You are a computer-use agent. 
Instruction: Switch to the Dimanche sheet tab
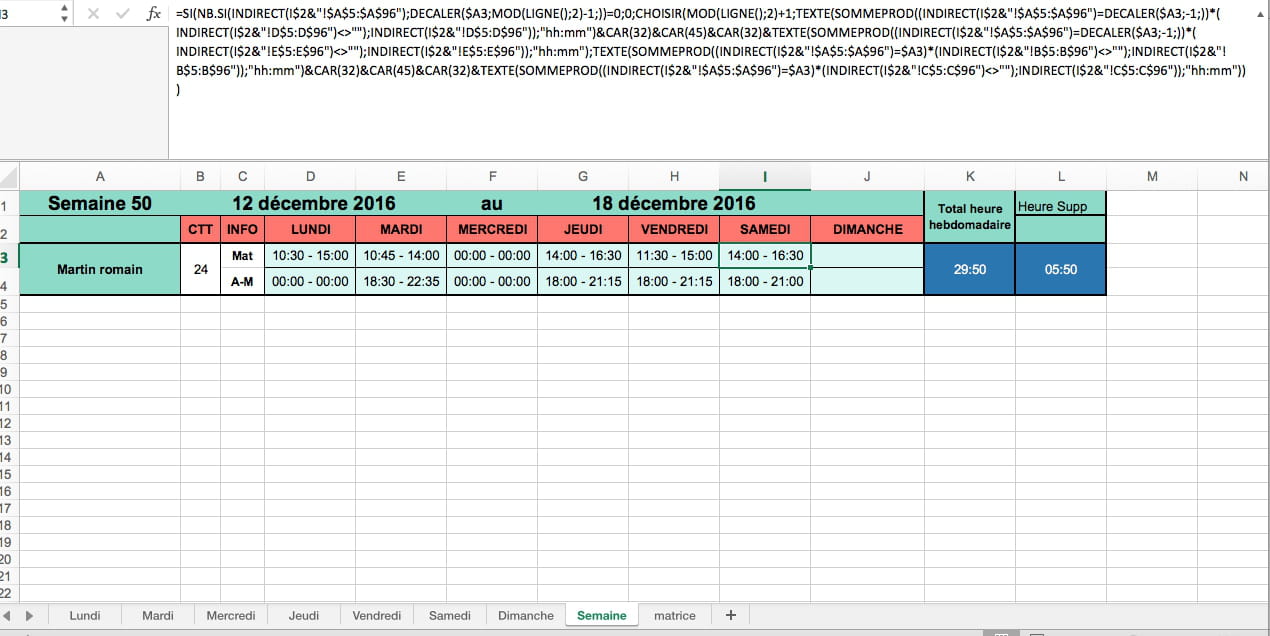526,615
